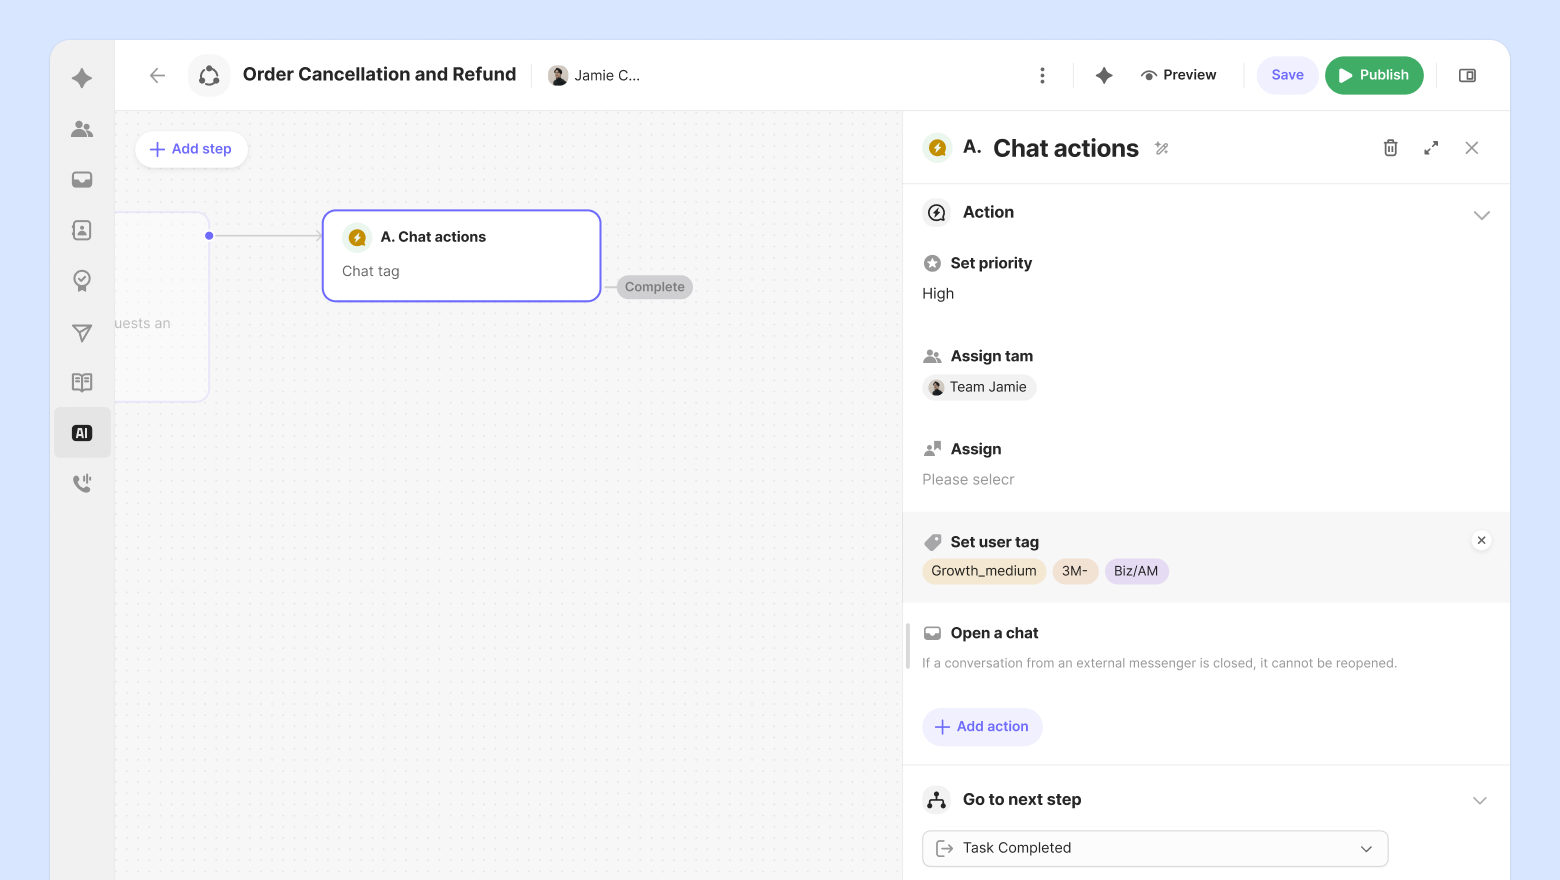This screenshot has height=880, width=1560.
Task: Open the phone calls icon in sidebar
Action: [x=82, y=484]
